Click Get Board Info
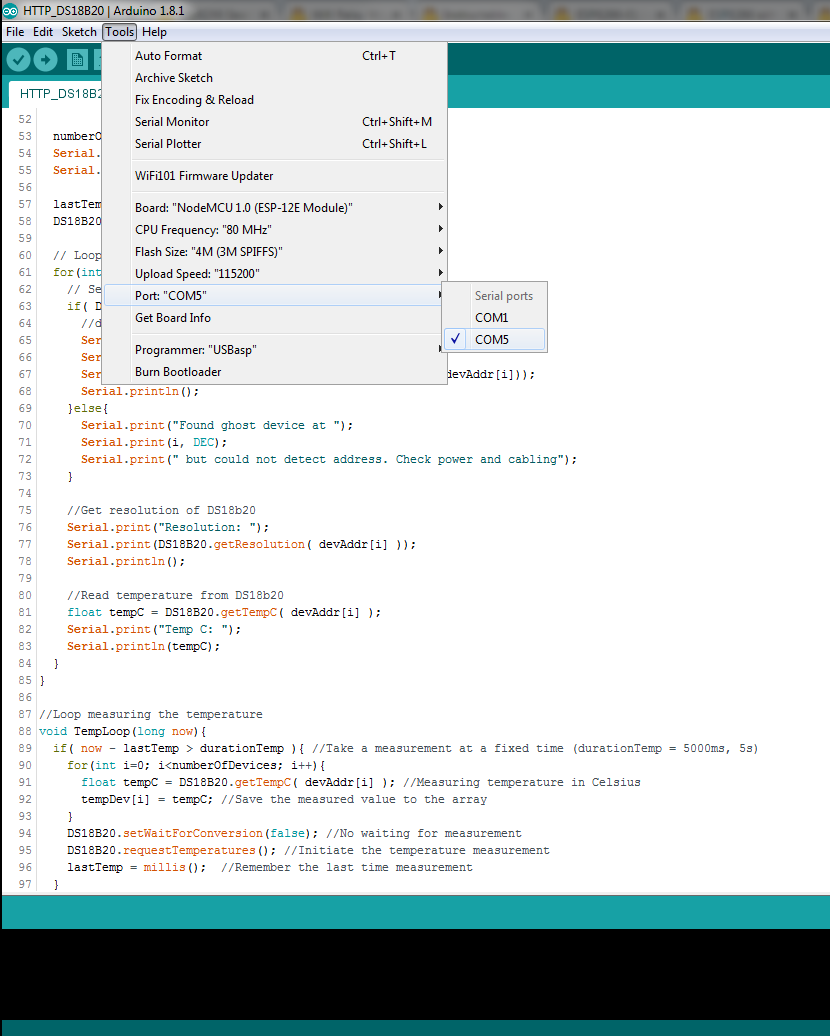Viewport: 830px width, 1036px height. point(275,318)
